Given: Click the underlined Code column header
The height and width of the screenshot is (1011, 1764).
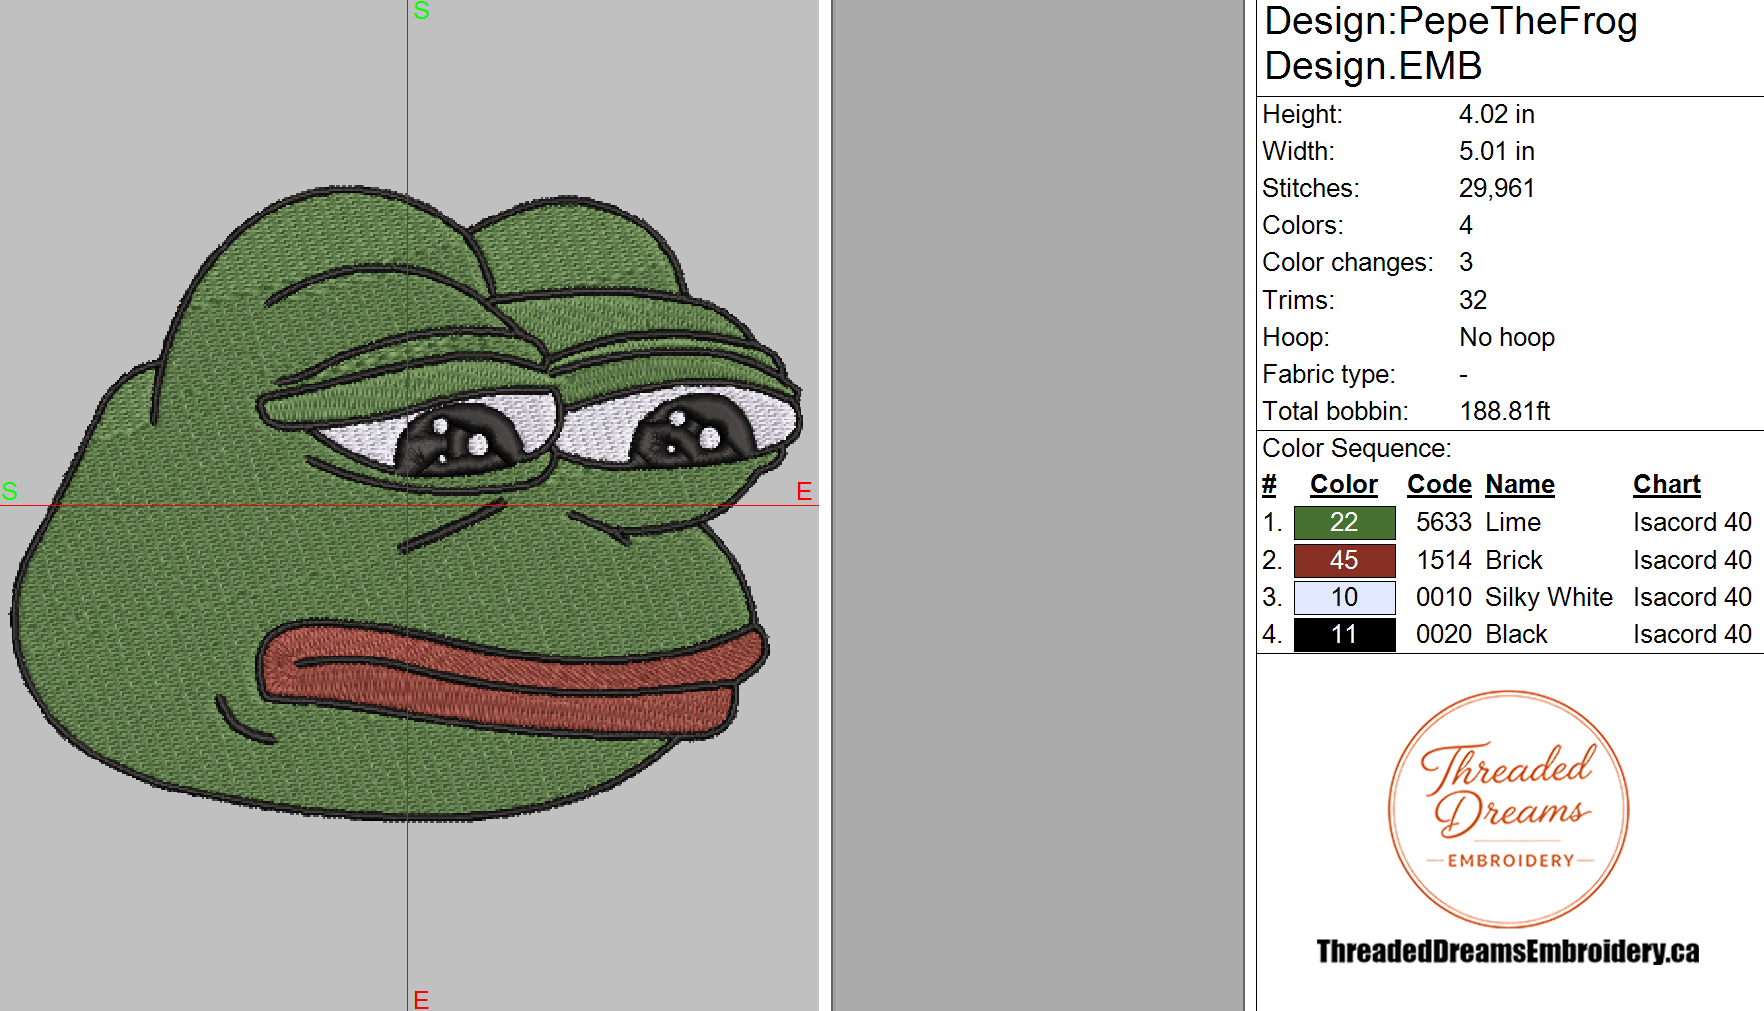Looking at the screenshot, I should [x=1439, y=484].
